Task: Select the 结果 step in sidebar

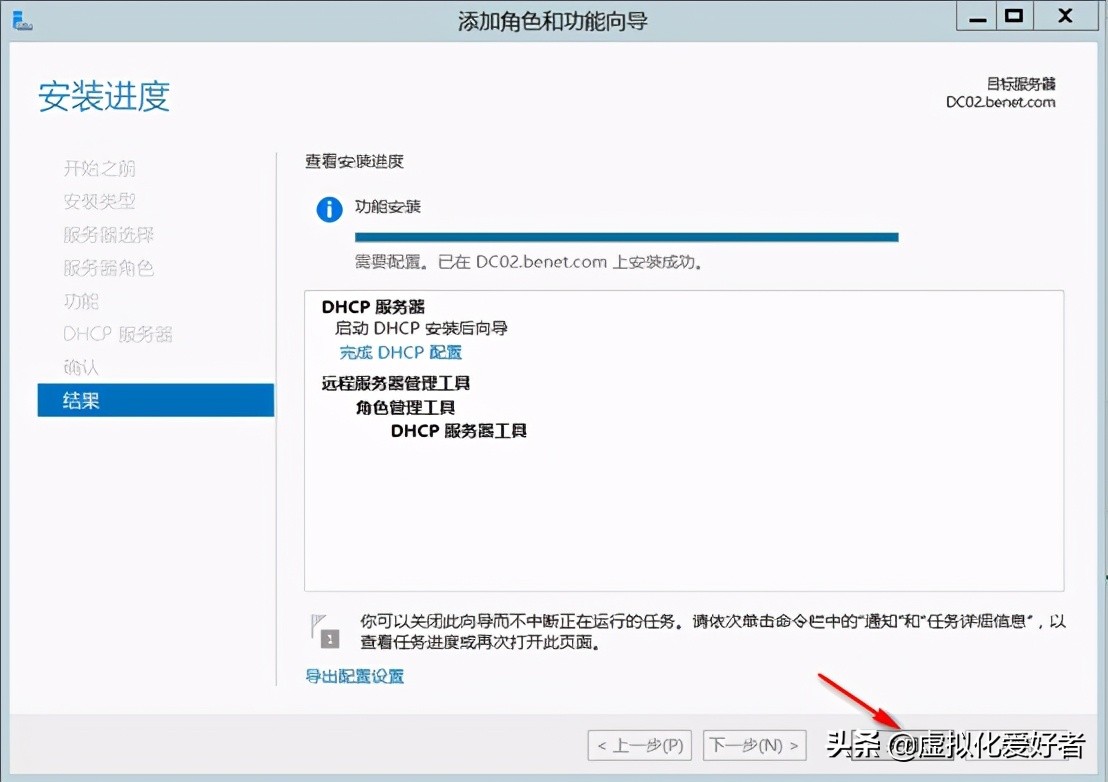Action: [155, 400]
